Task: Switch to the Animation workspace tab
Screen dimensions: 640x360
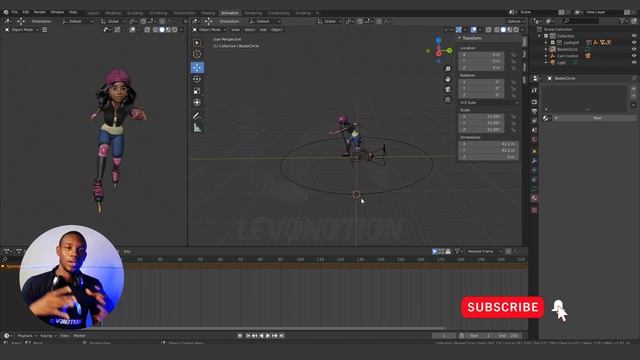Action: point(230,13)
